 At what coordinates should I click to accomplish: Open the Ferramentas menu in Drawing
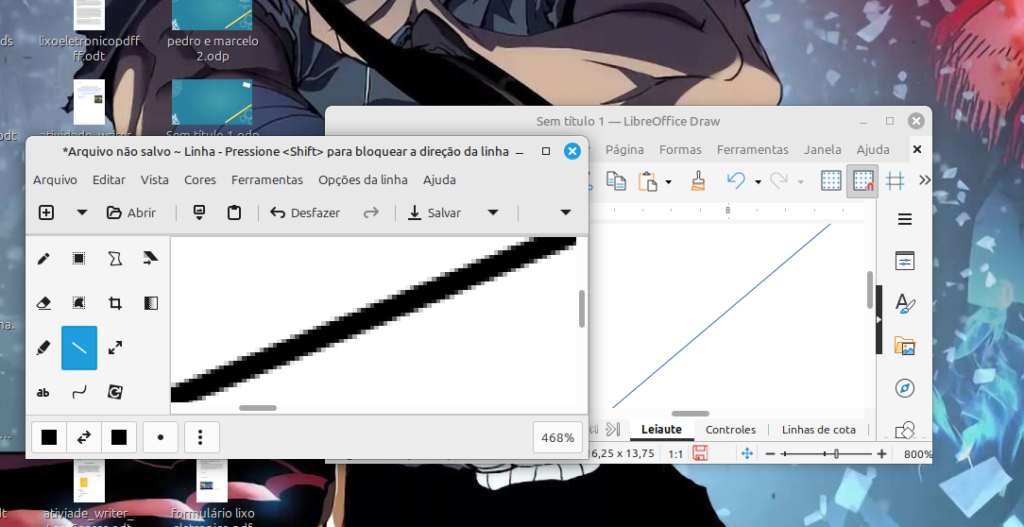267,180
